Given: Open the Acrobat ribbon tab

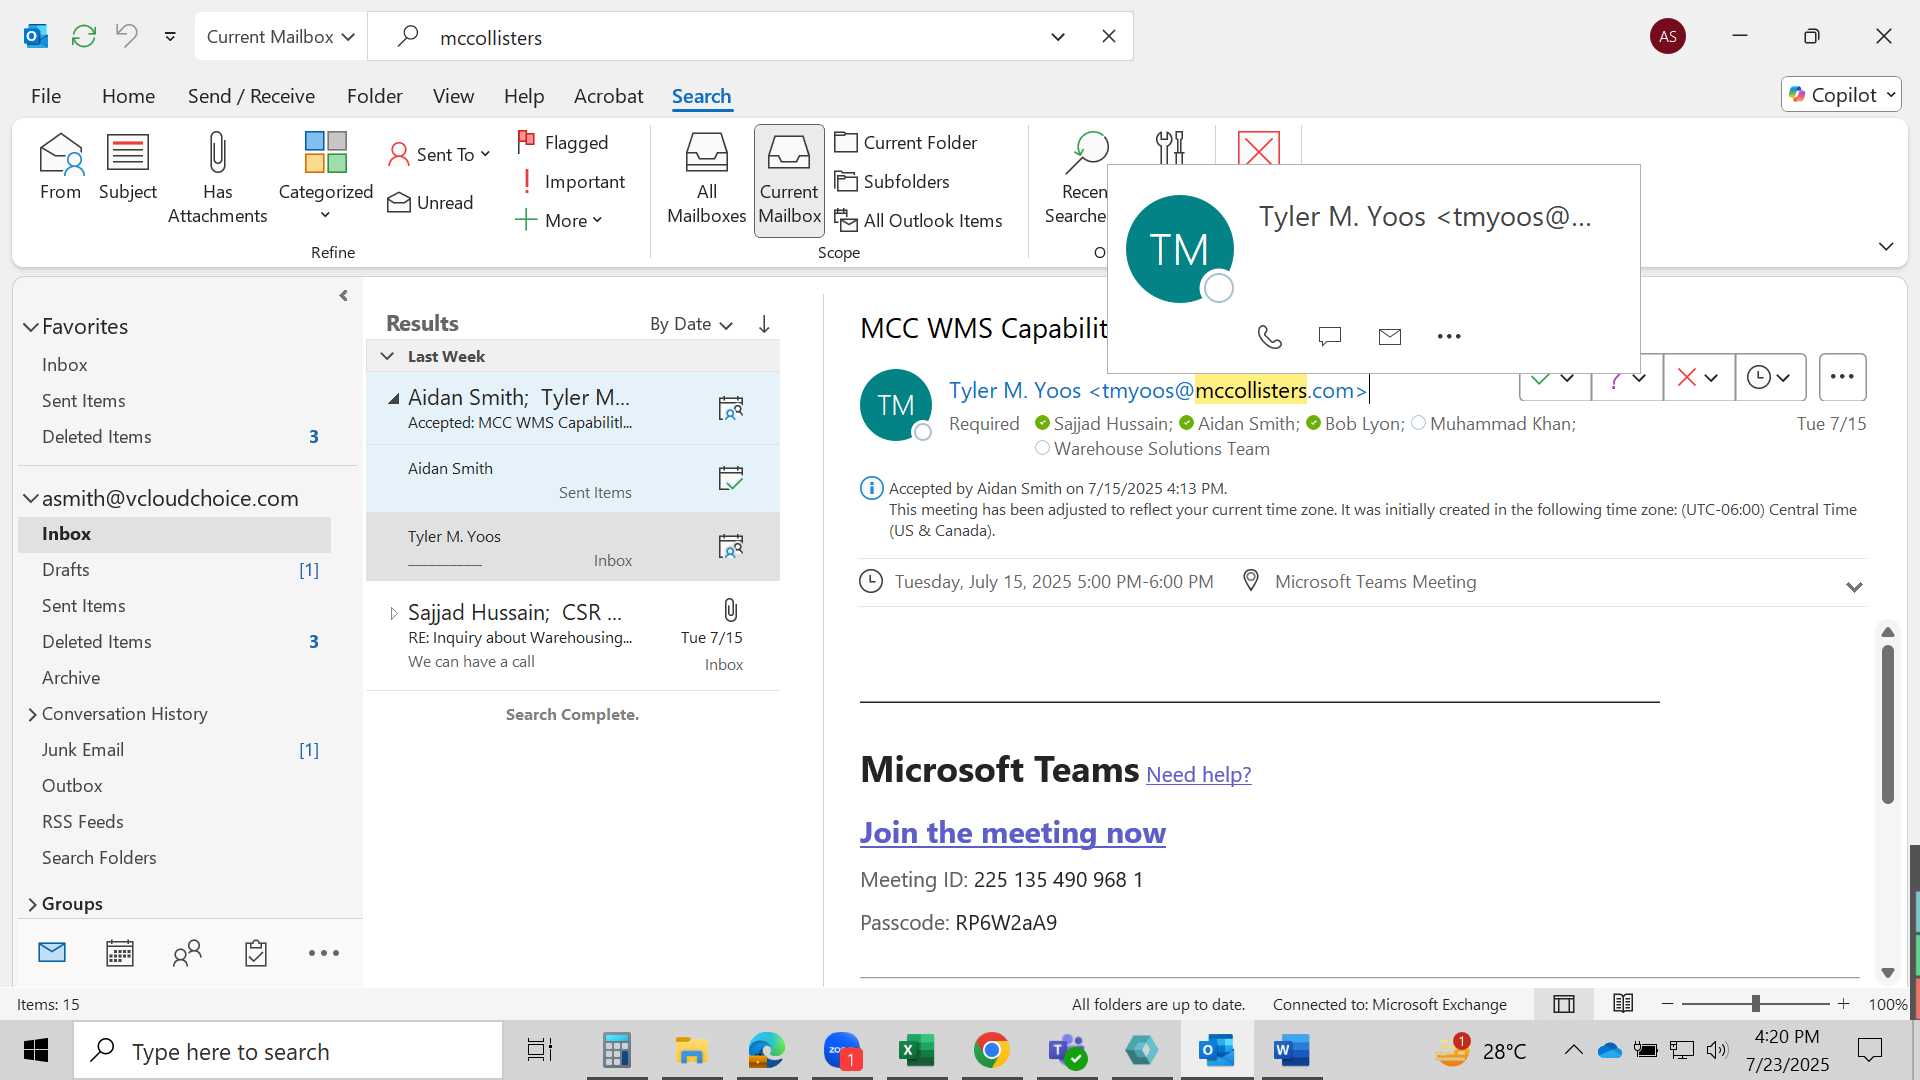Looking at the screenshot, I should pyautogui.click(x=608, y=96).
